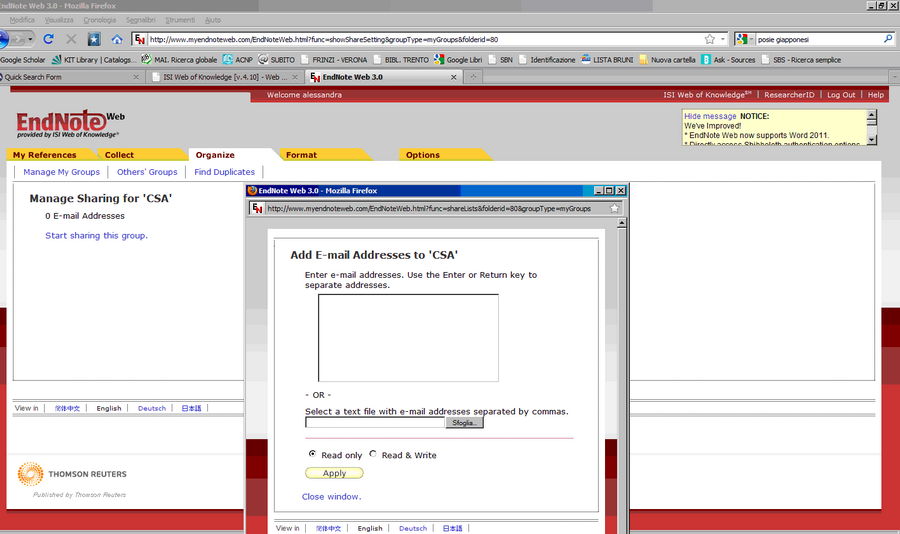Click the Stop loading X icon
The height and width of the screenshot is (534, 900).
pyautogui.click(x=70, y=39)
